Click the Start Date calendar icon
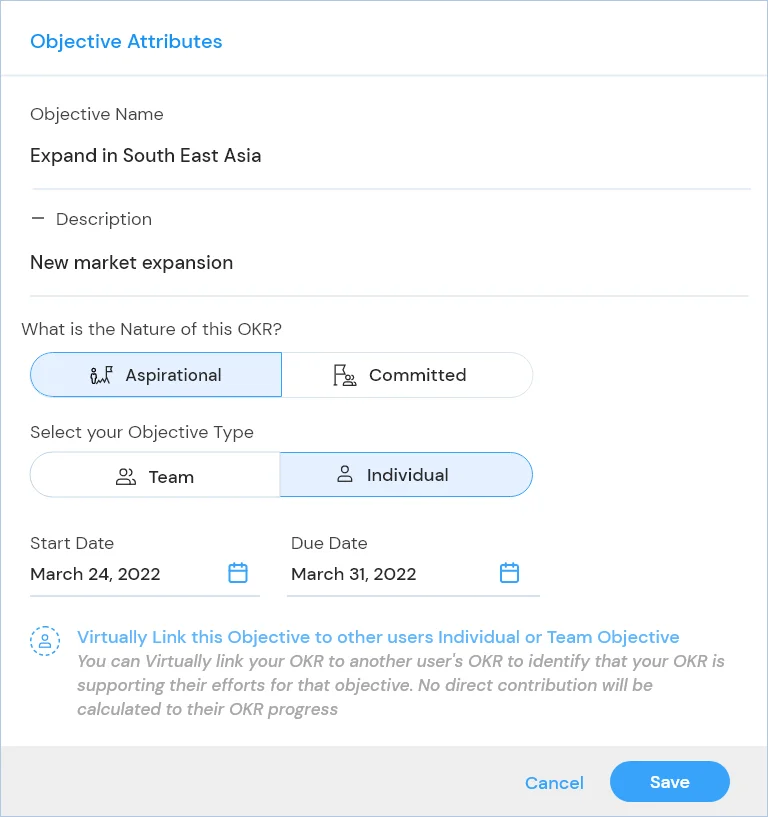This screenshot has width=768, height=817. [x=238, y=573]
